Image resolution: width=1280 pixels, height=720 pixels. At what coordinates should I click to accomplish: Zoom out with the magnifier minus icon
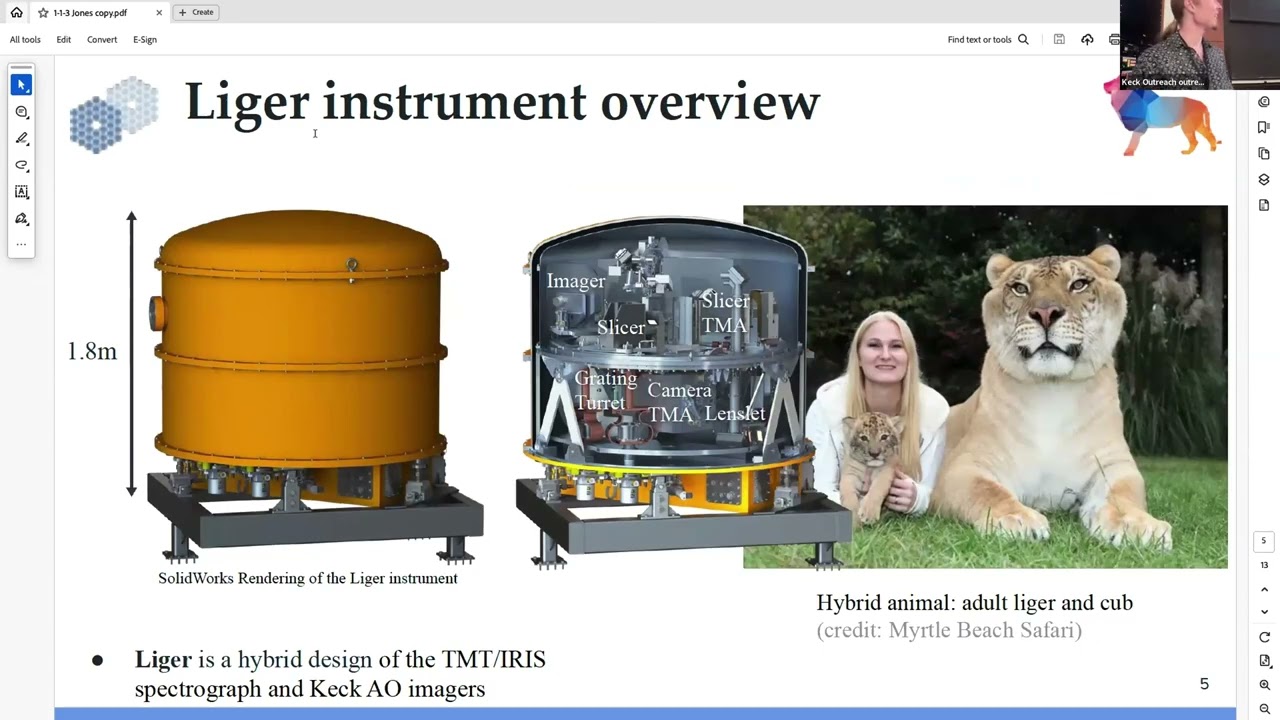[x=1264, y=708]
